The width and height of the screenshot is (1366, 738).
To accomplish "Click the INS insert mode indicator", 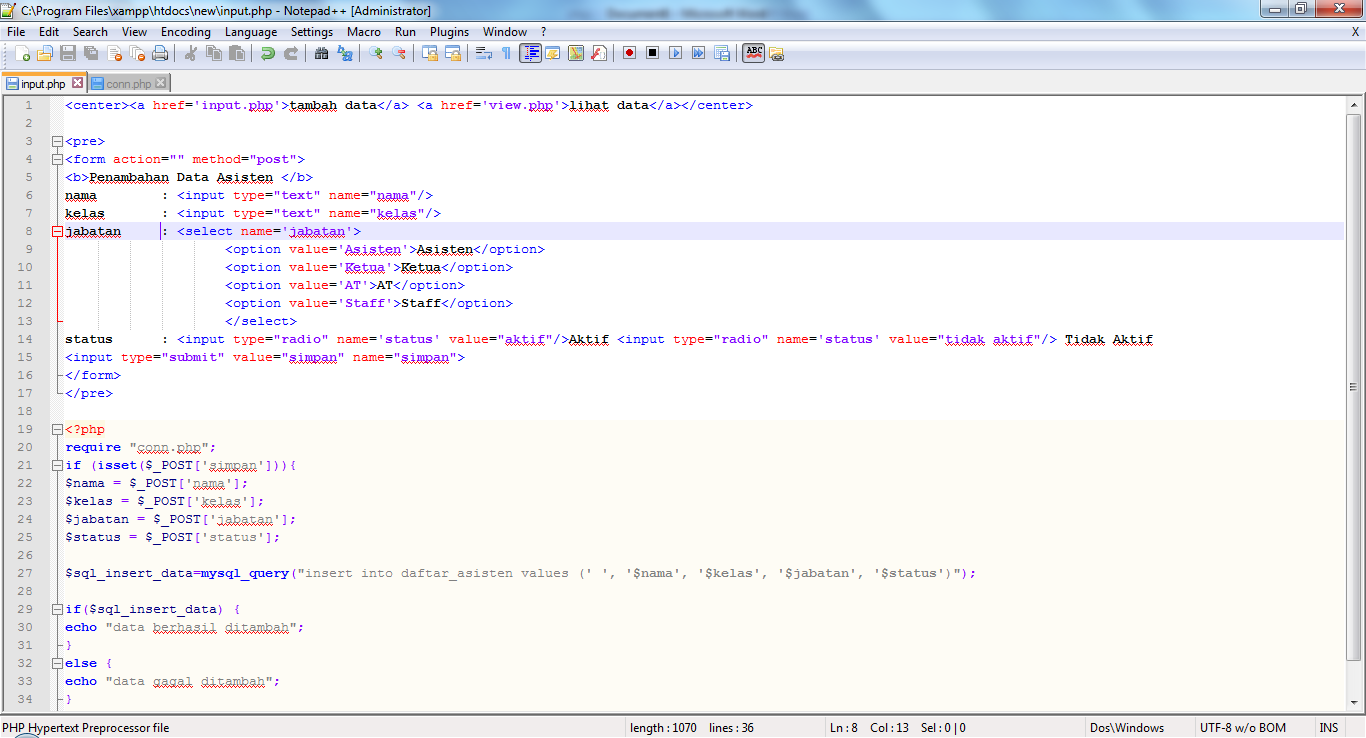I will (x=1329, y=728).
